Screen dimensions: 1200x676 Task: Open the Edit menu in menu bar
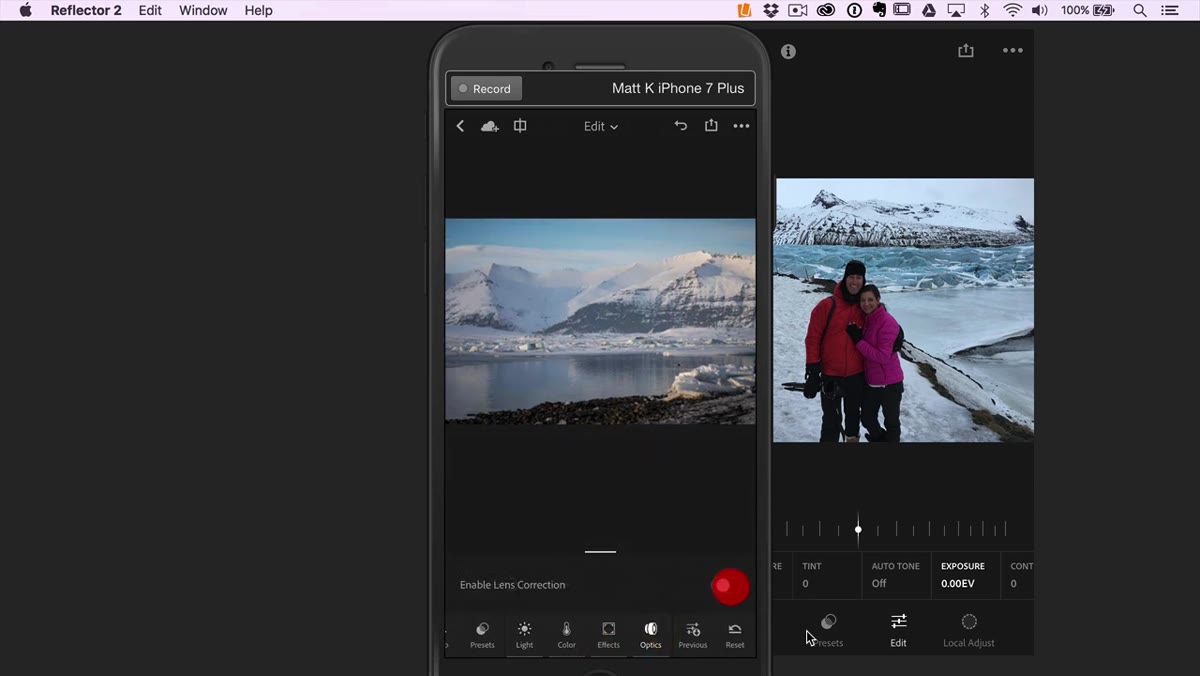coord(150,10)
